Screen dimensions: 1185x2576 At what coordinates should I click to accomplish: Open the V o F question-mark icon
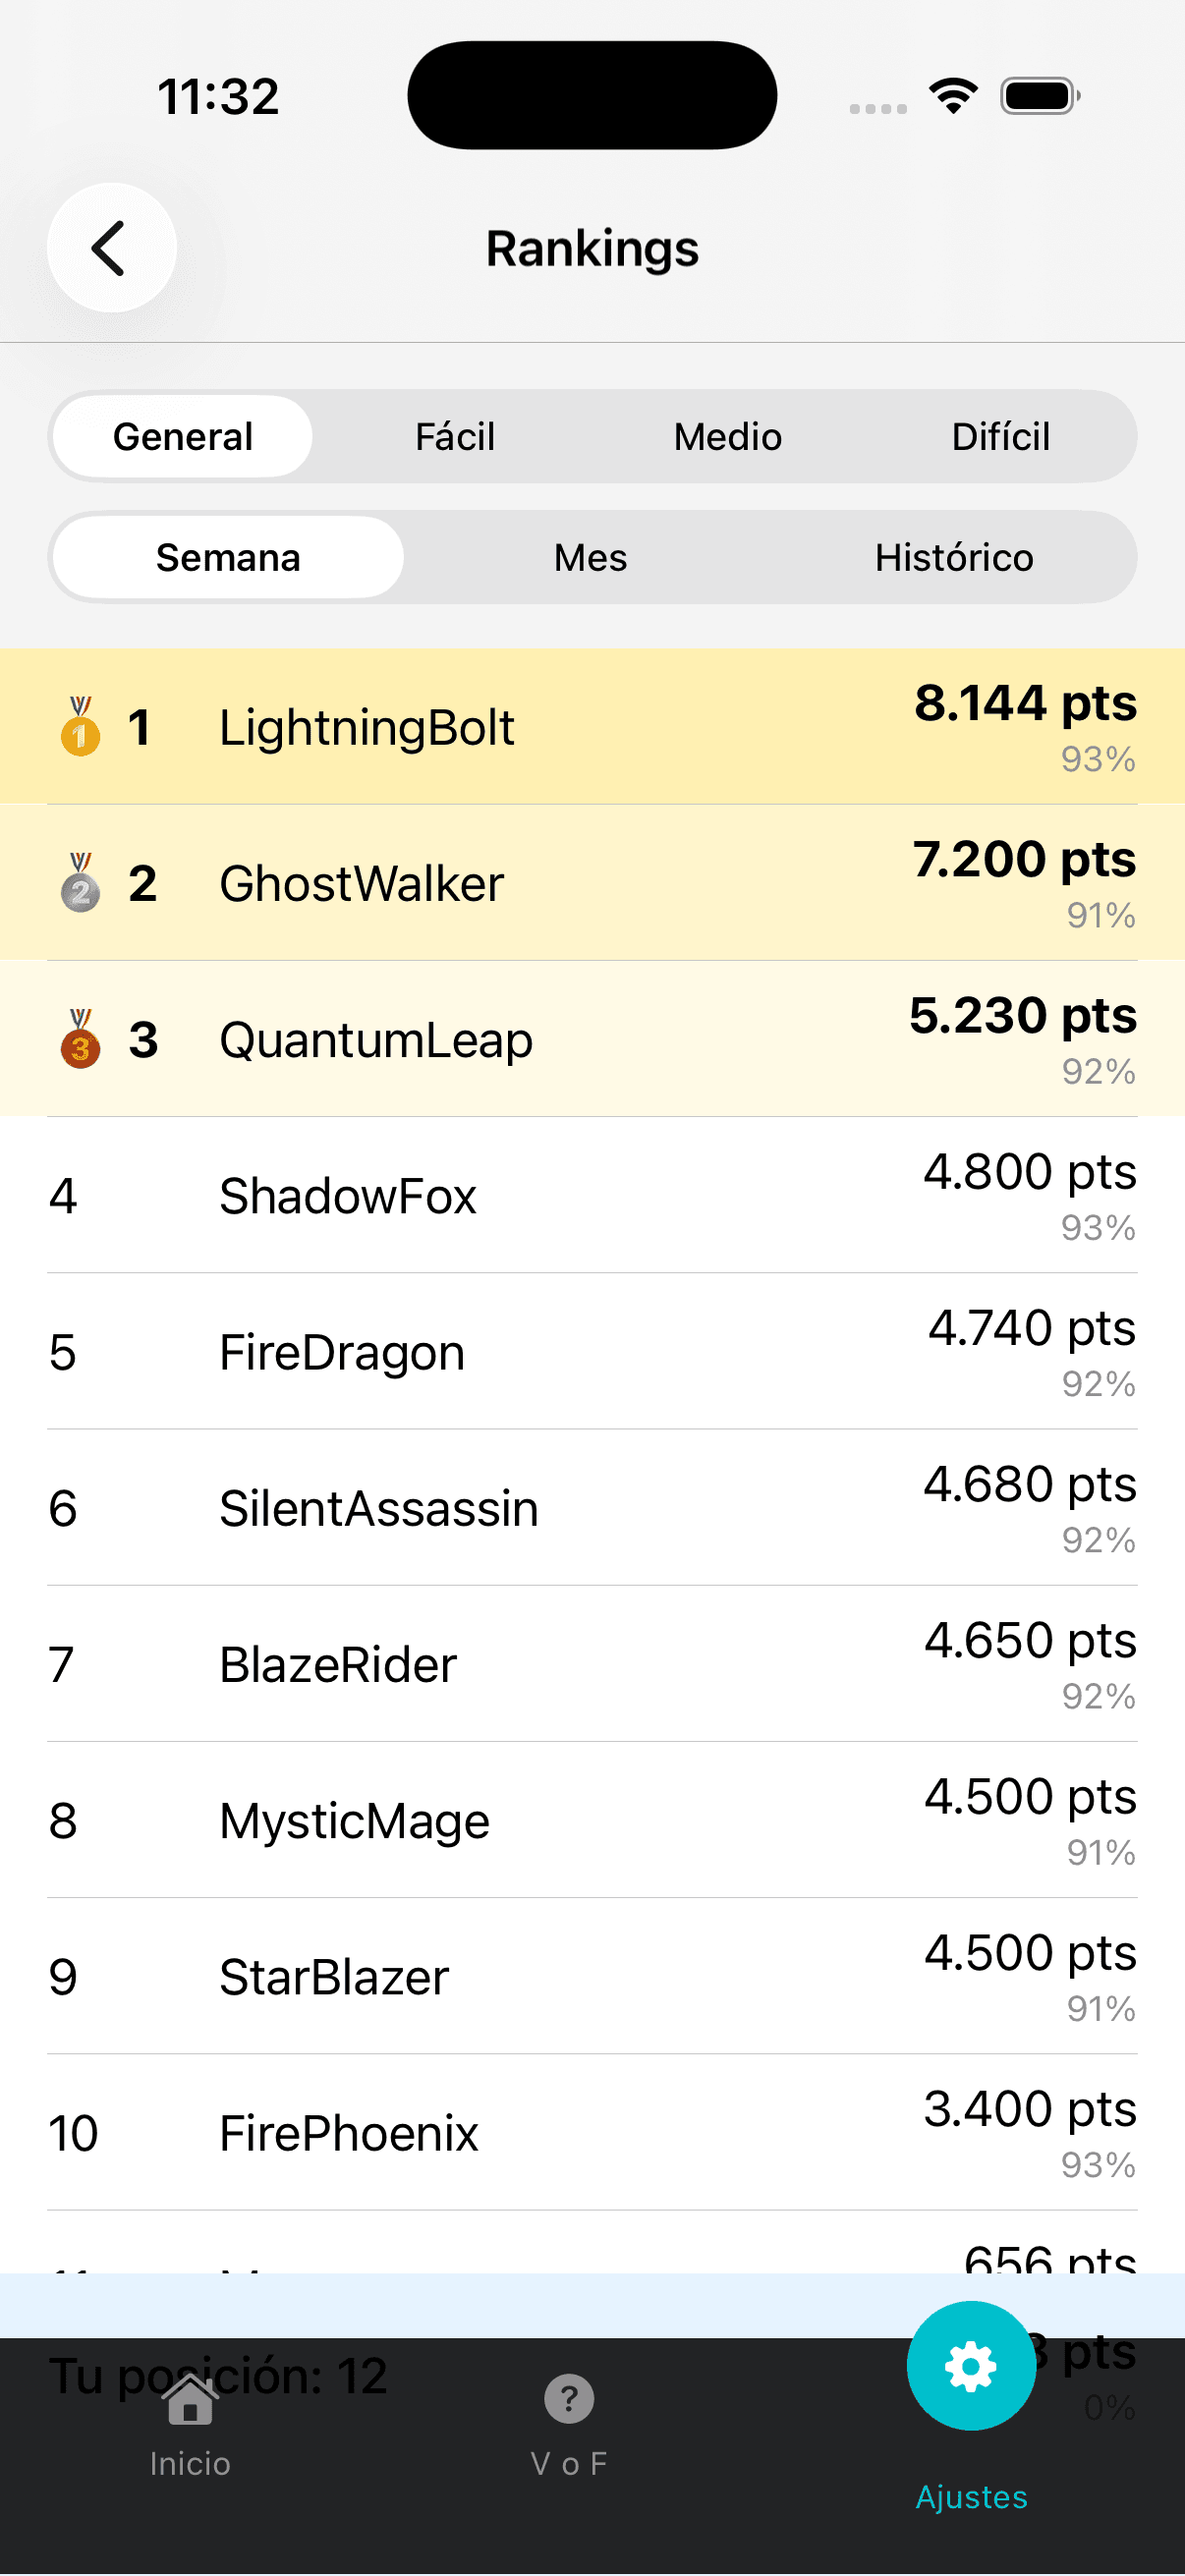coord(569,2400)
